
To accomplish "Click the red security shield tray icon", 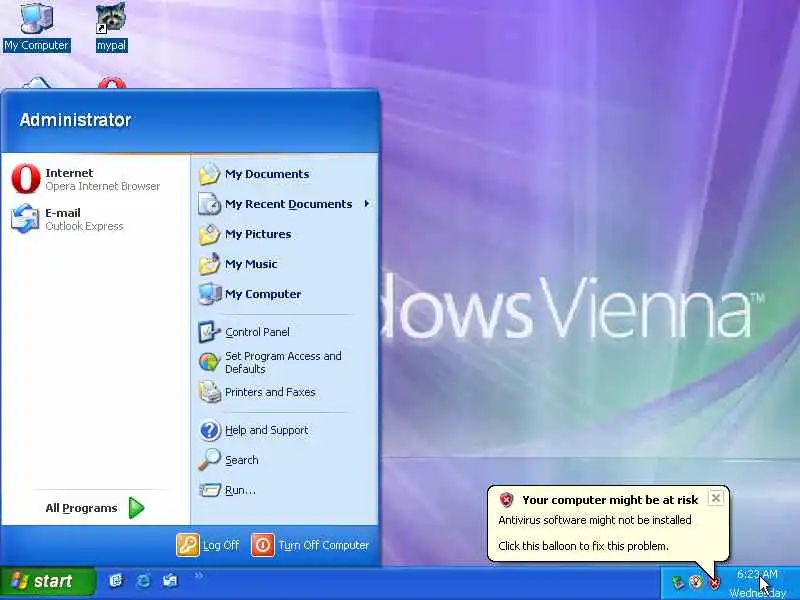I will point(714,582).
